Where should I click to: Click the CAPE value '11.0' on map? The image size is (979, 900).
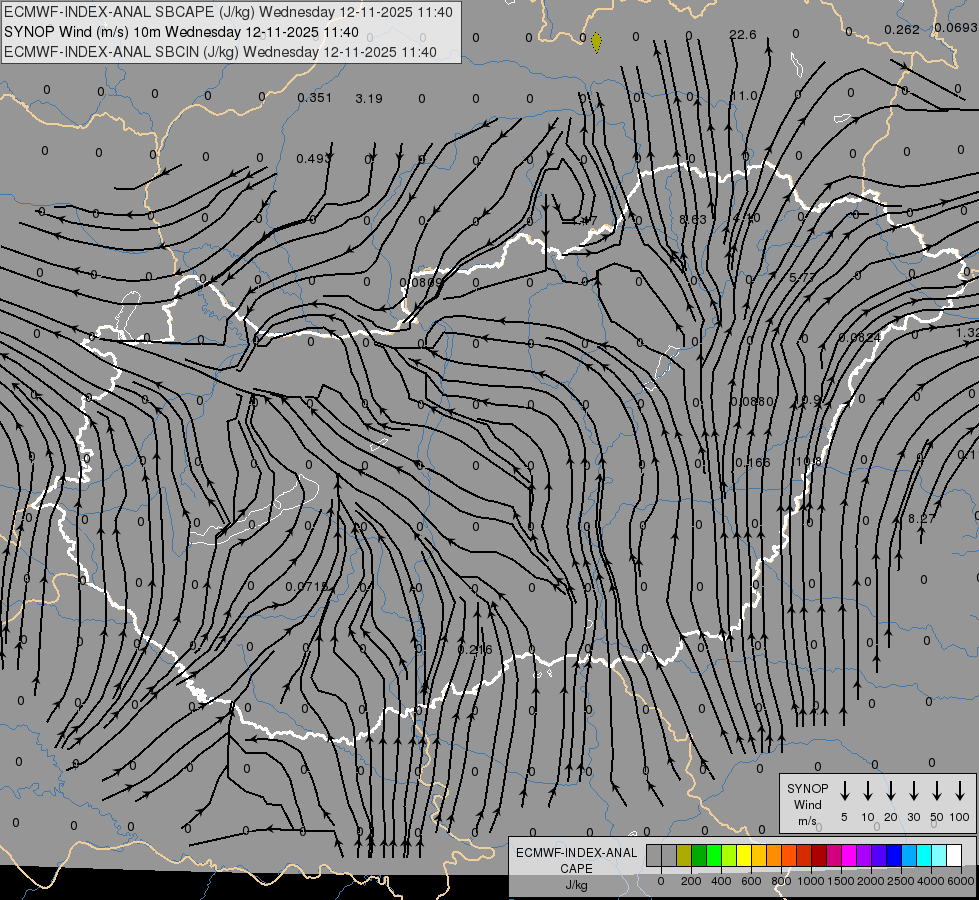tap(744, 96)
